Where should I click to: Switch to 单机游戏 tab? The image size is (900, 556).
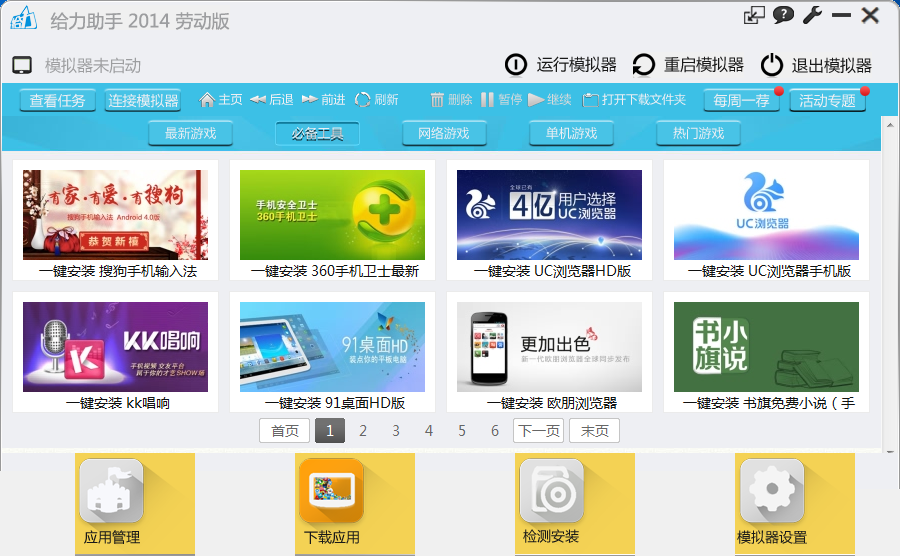point(571,134)
